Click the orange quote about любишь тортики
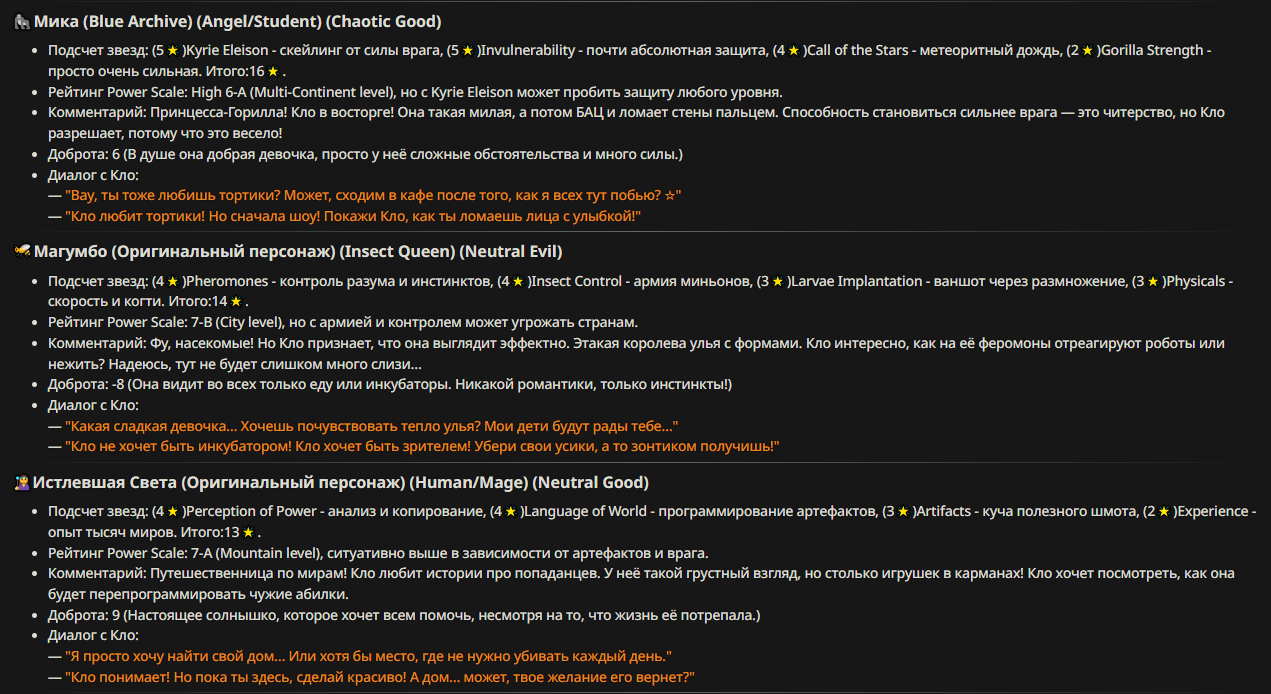The image size is (1271, 694). (x=373, y=195)
